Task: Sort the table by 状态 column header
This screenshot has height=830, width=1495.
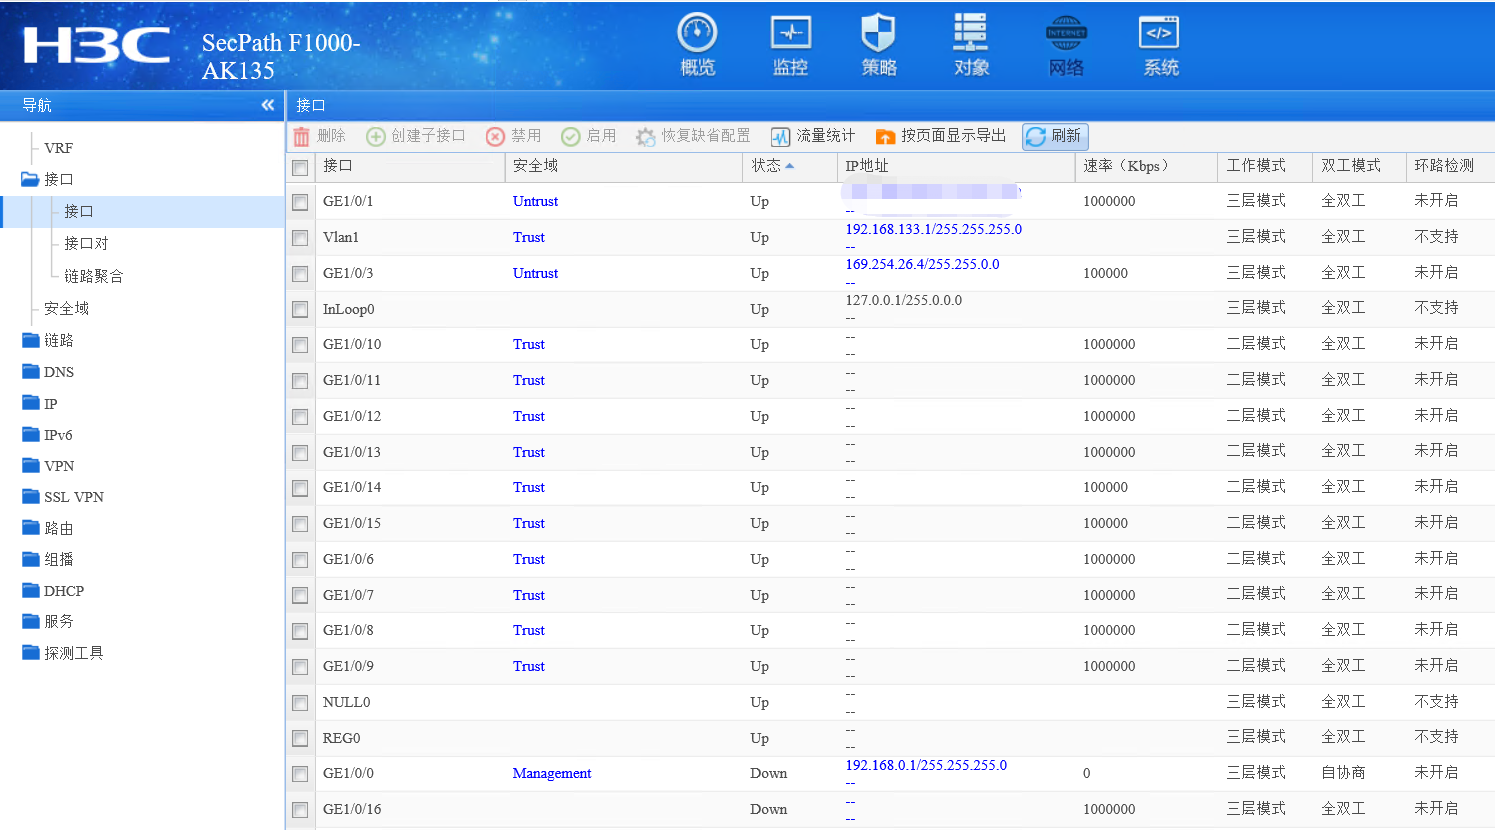Action: tap(766, 166)
